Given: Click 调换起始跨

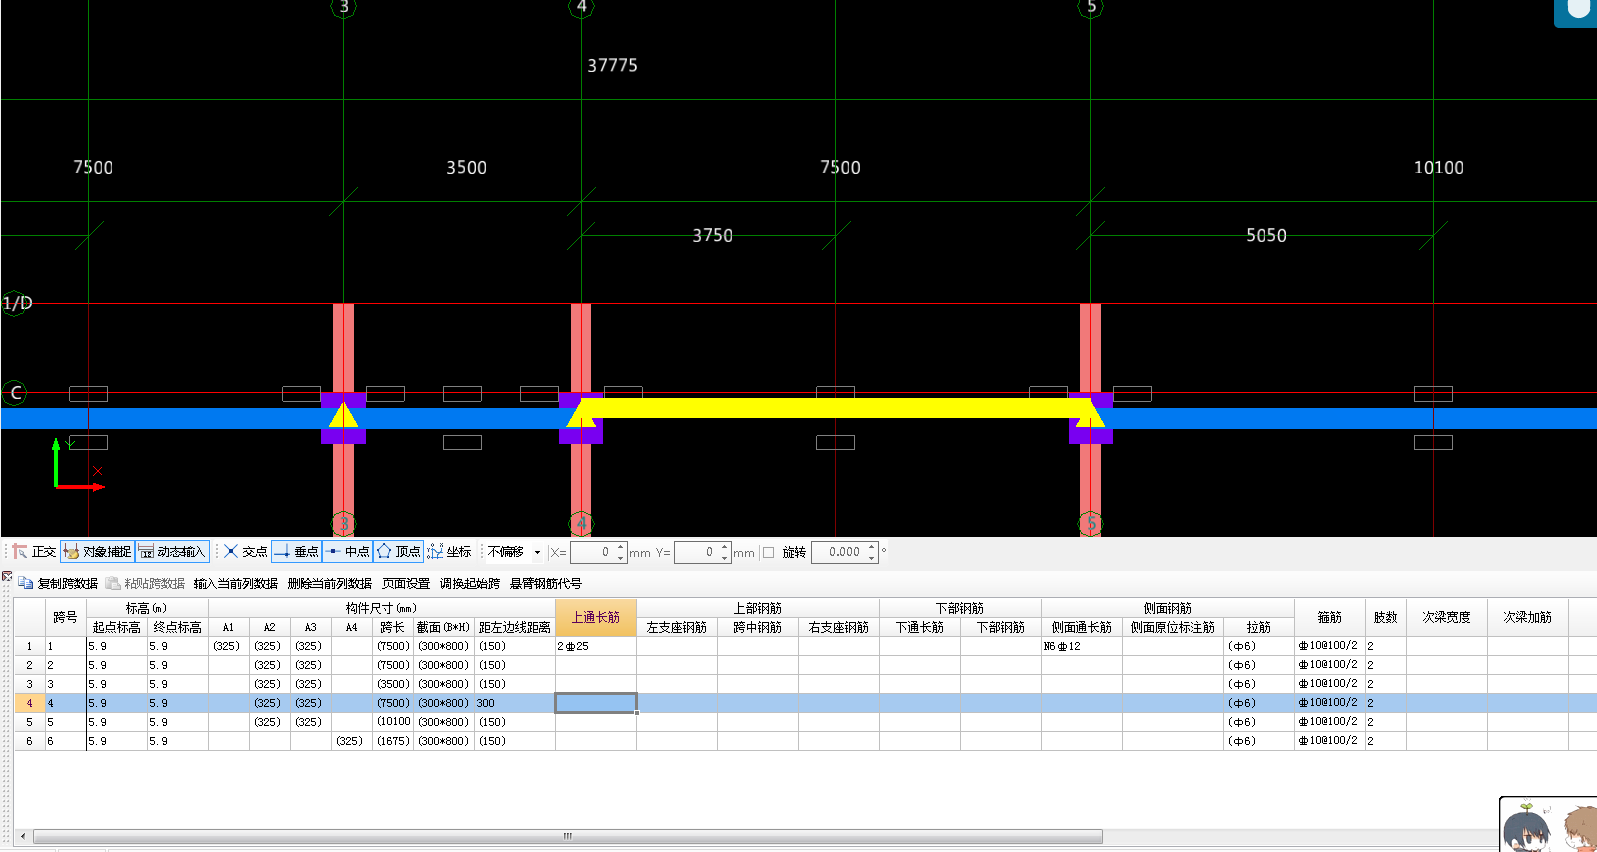Looking at the screenshot, I should click(x=470, y=583).
